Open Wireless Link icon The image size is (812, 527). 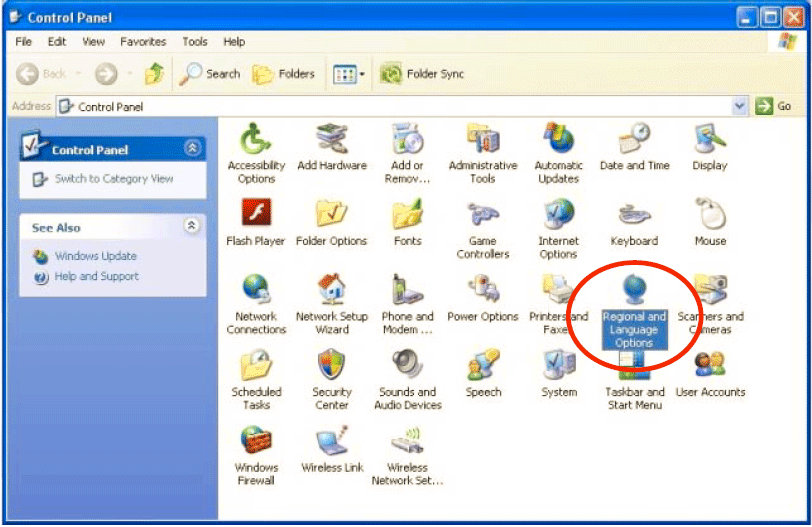(x=331, y=441)
